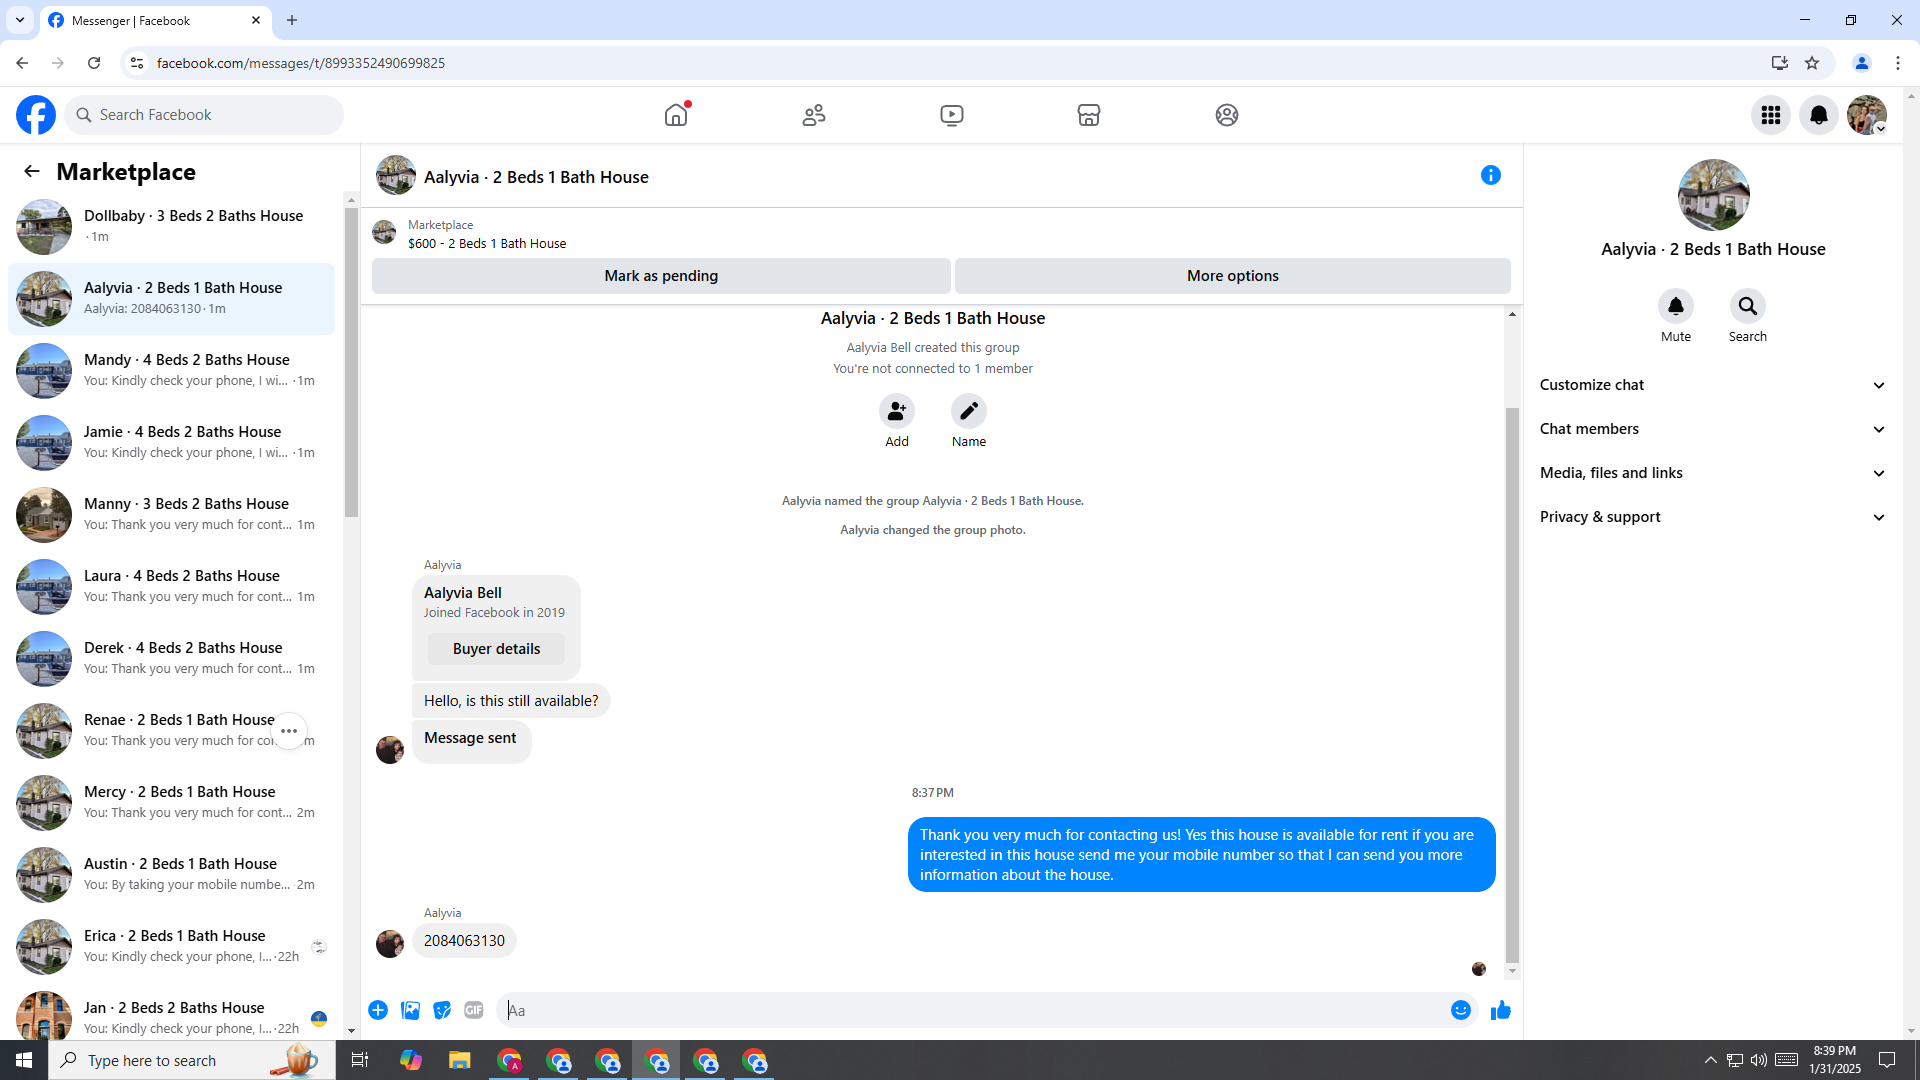Click the chat messages scrollbar
The width and height of the screenshot is (1920, 1080).
1512,685
